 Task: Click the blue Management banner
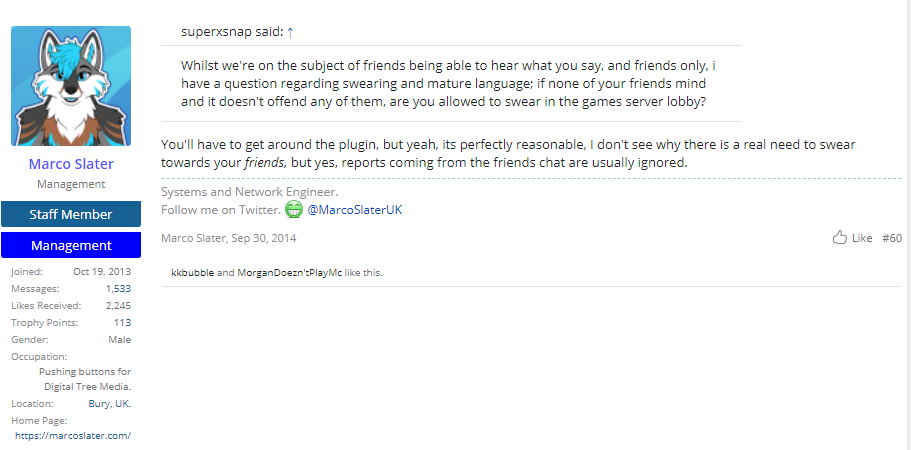(x=71, y=245)
